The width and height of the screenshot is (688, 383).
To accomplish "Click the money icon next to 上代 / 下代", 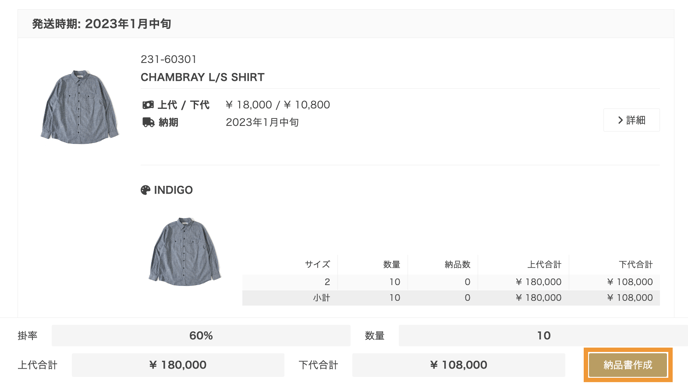I will [148, 105].
